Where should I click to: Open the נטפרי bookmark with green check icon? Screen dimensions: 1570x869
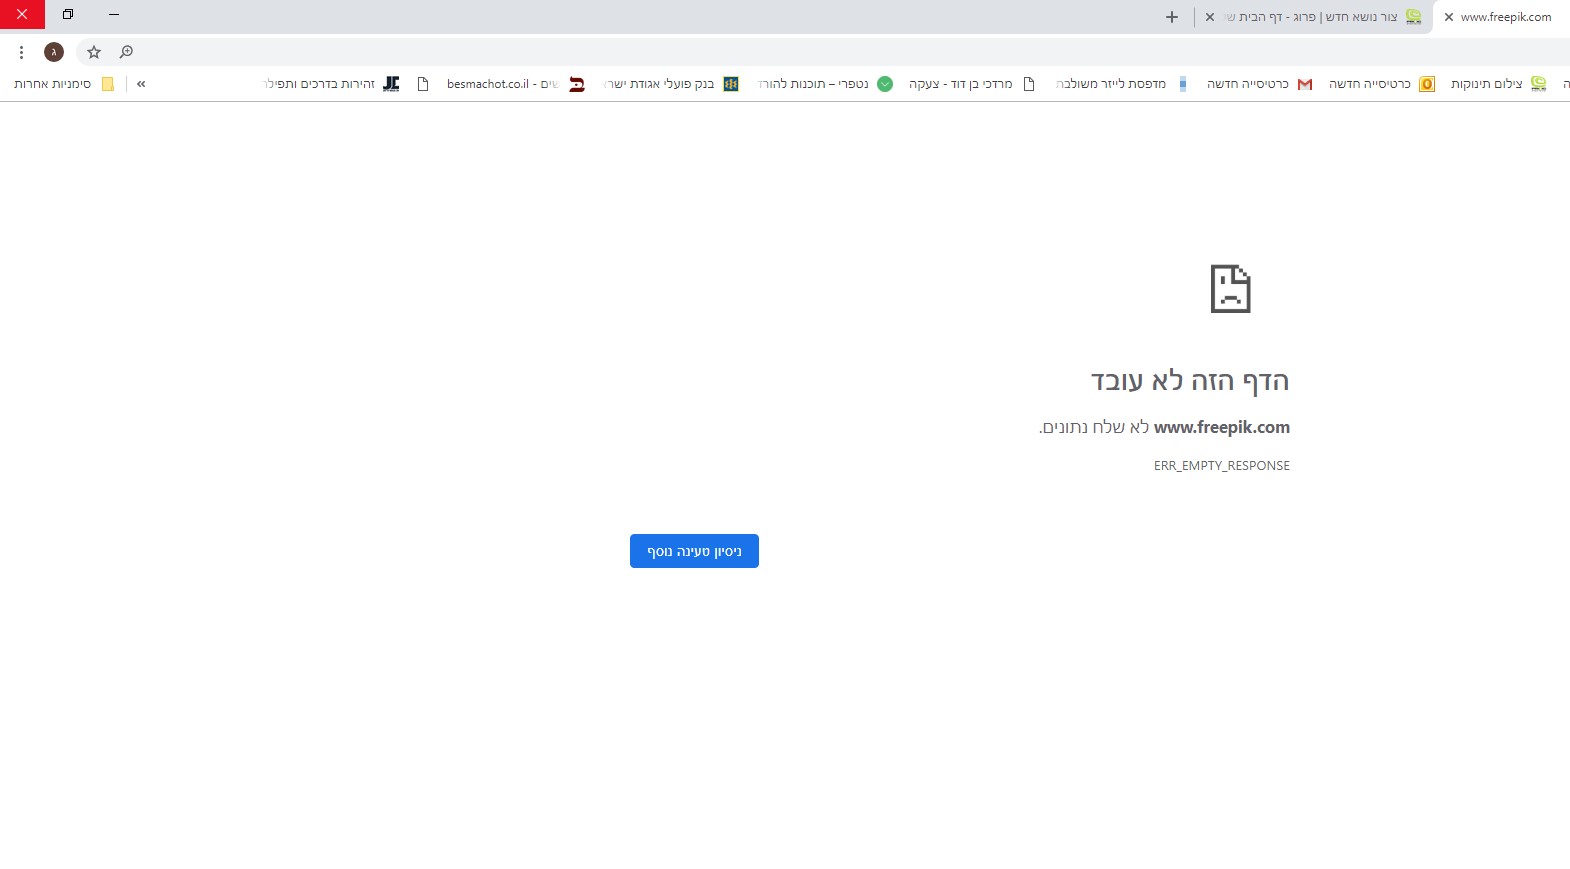[825, 84]
